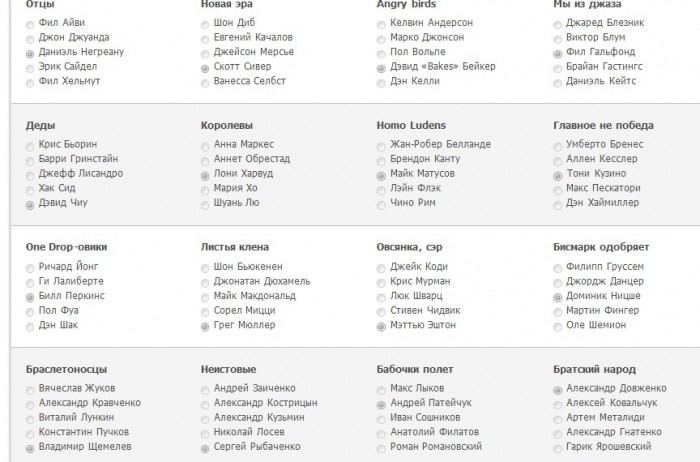Select Ванесса Селбст radio option

click(x=205, y=82)
